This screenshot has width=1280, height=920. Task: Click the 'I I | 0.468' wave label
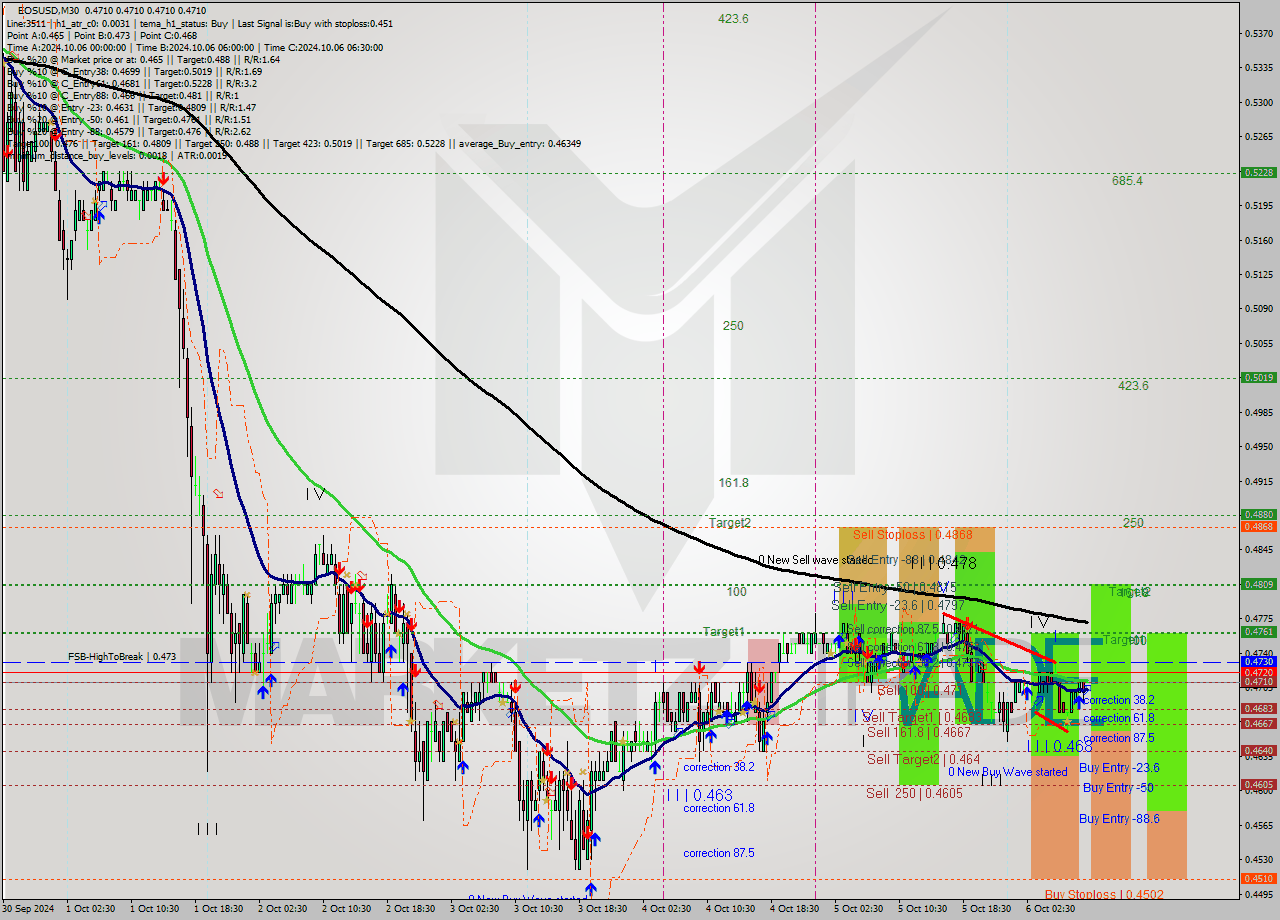pyautogui.click(x=1060, y=746)
